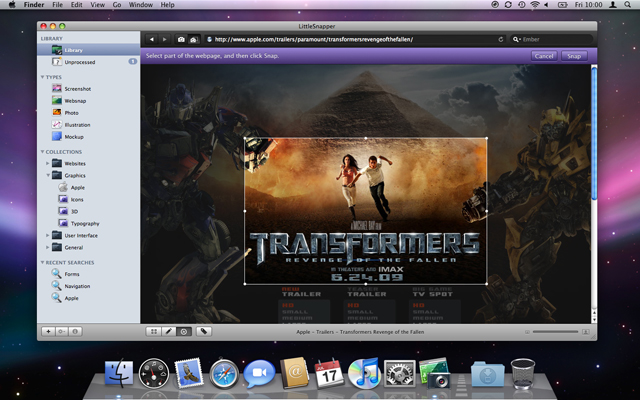This screenshot has width=640, height=400.
Task: Click the site favicon in the address bar
Action: 209,40
